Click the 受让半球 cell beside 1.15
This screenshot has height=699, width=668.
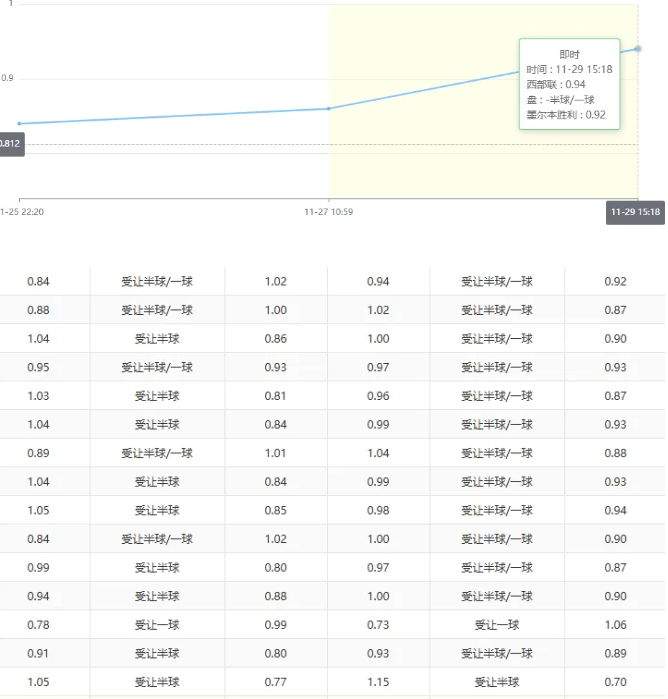497,682
